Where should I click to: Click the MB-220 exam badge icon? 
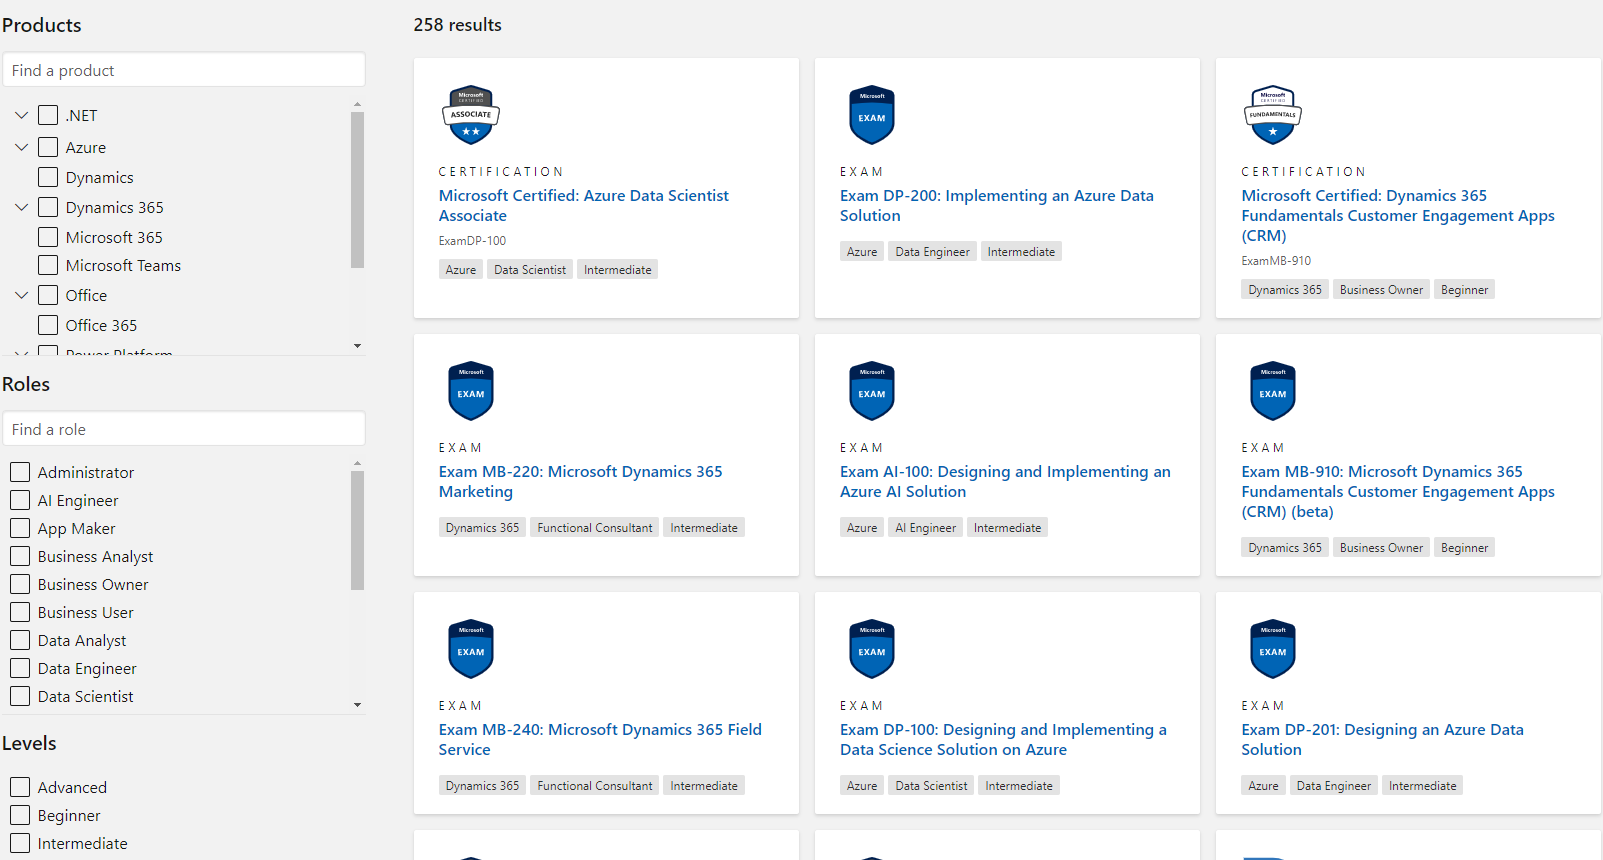tap(471, 391)
